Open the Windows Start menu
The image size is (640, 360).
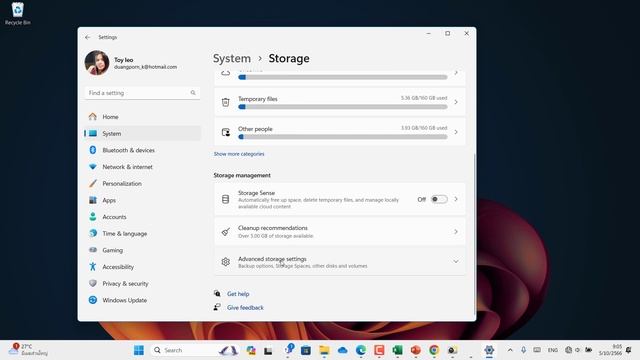(x=139, y=350)
